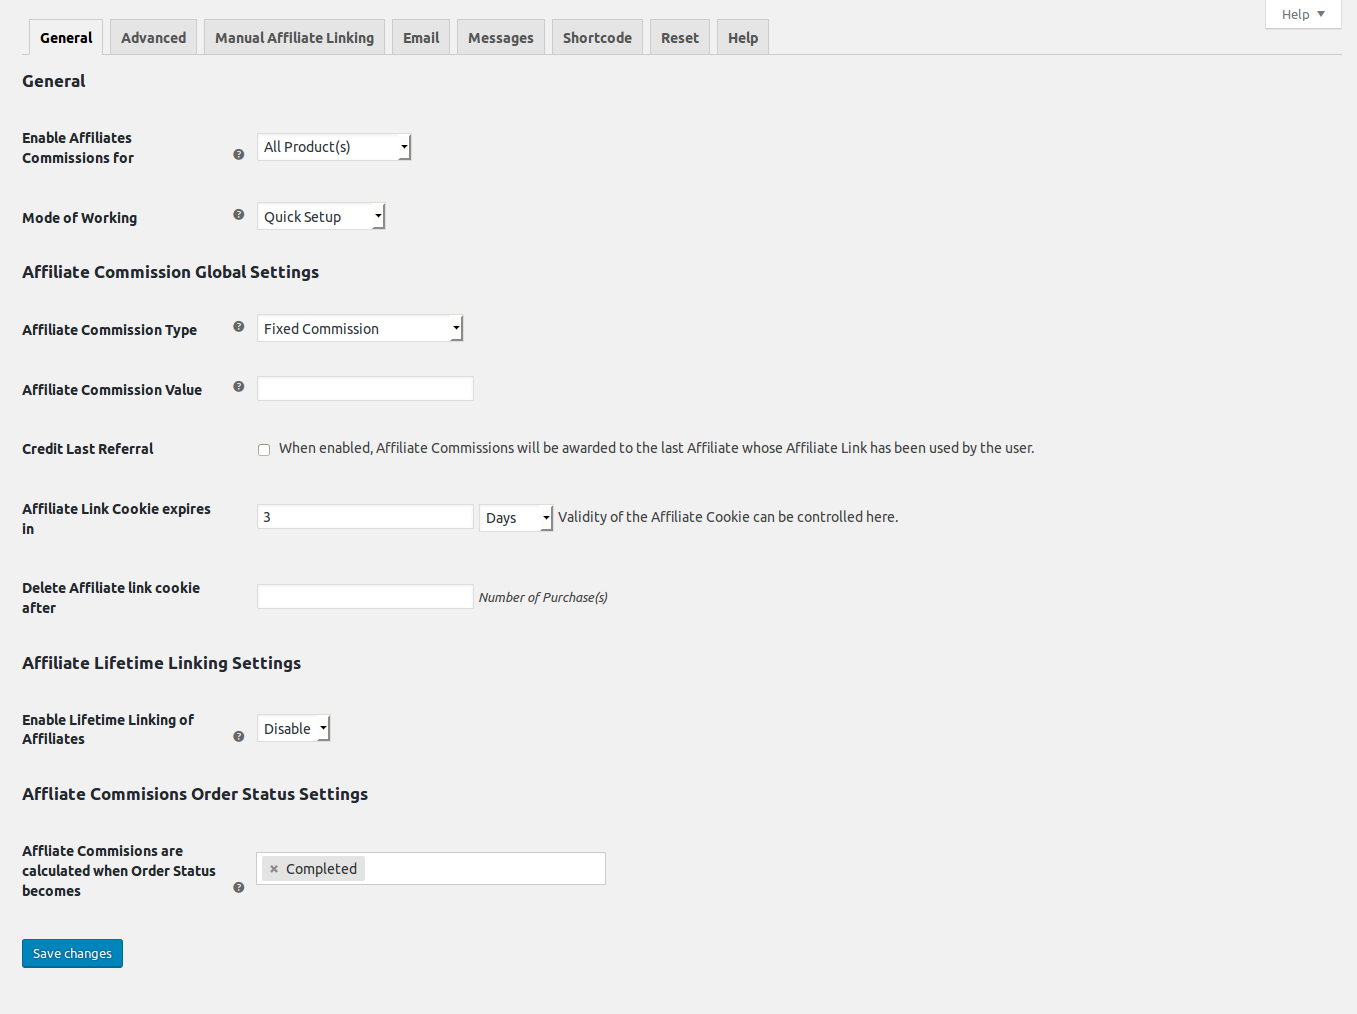Click the 'Affiliate Link Cookie expires in' label
This screenshot has height=1014, width=1357.
(116, 519)
